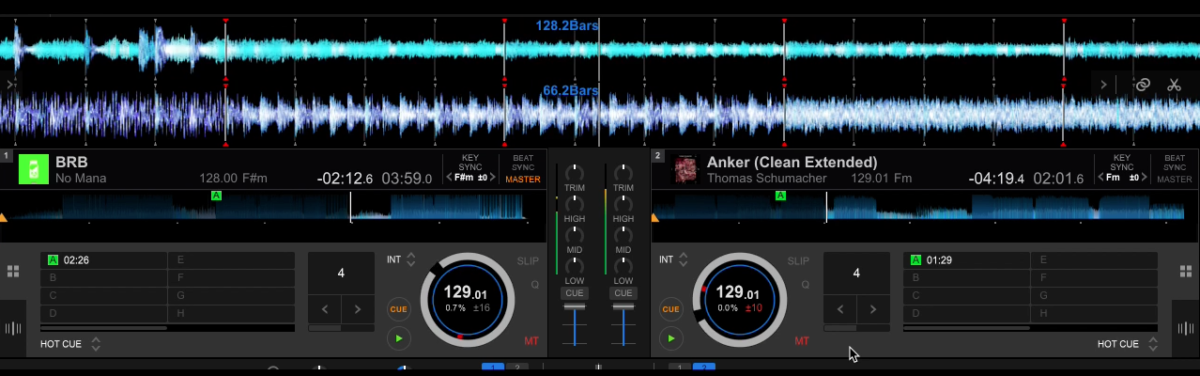Open deck 2 INT mode selector
1200x376 pixels.
[674, 260]
